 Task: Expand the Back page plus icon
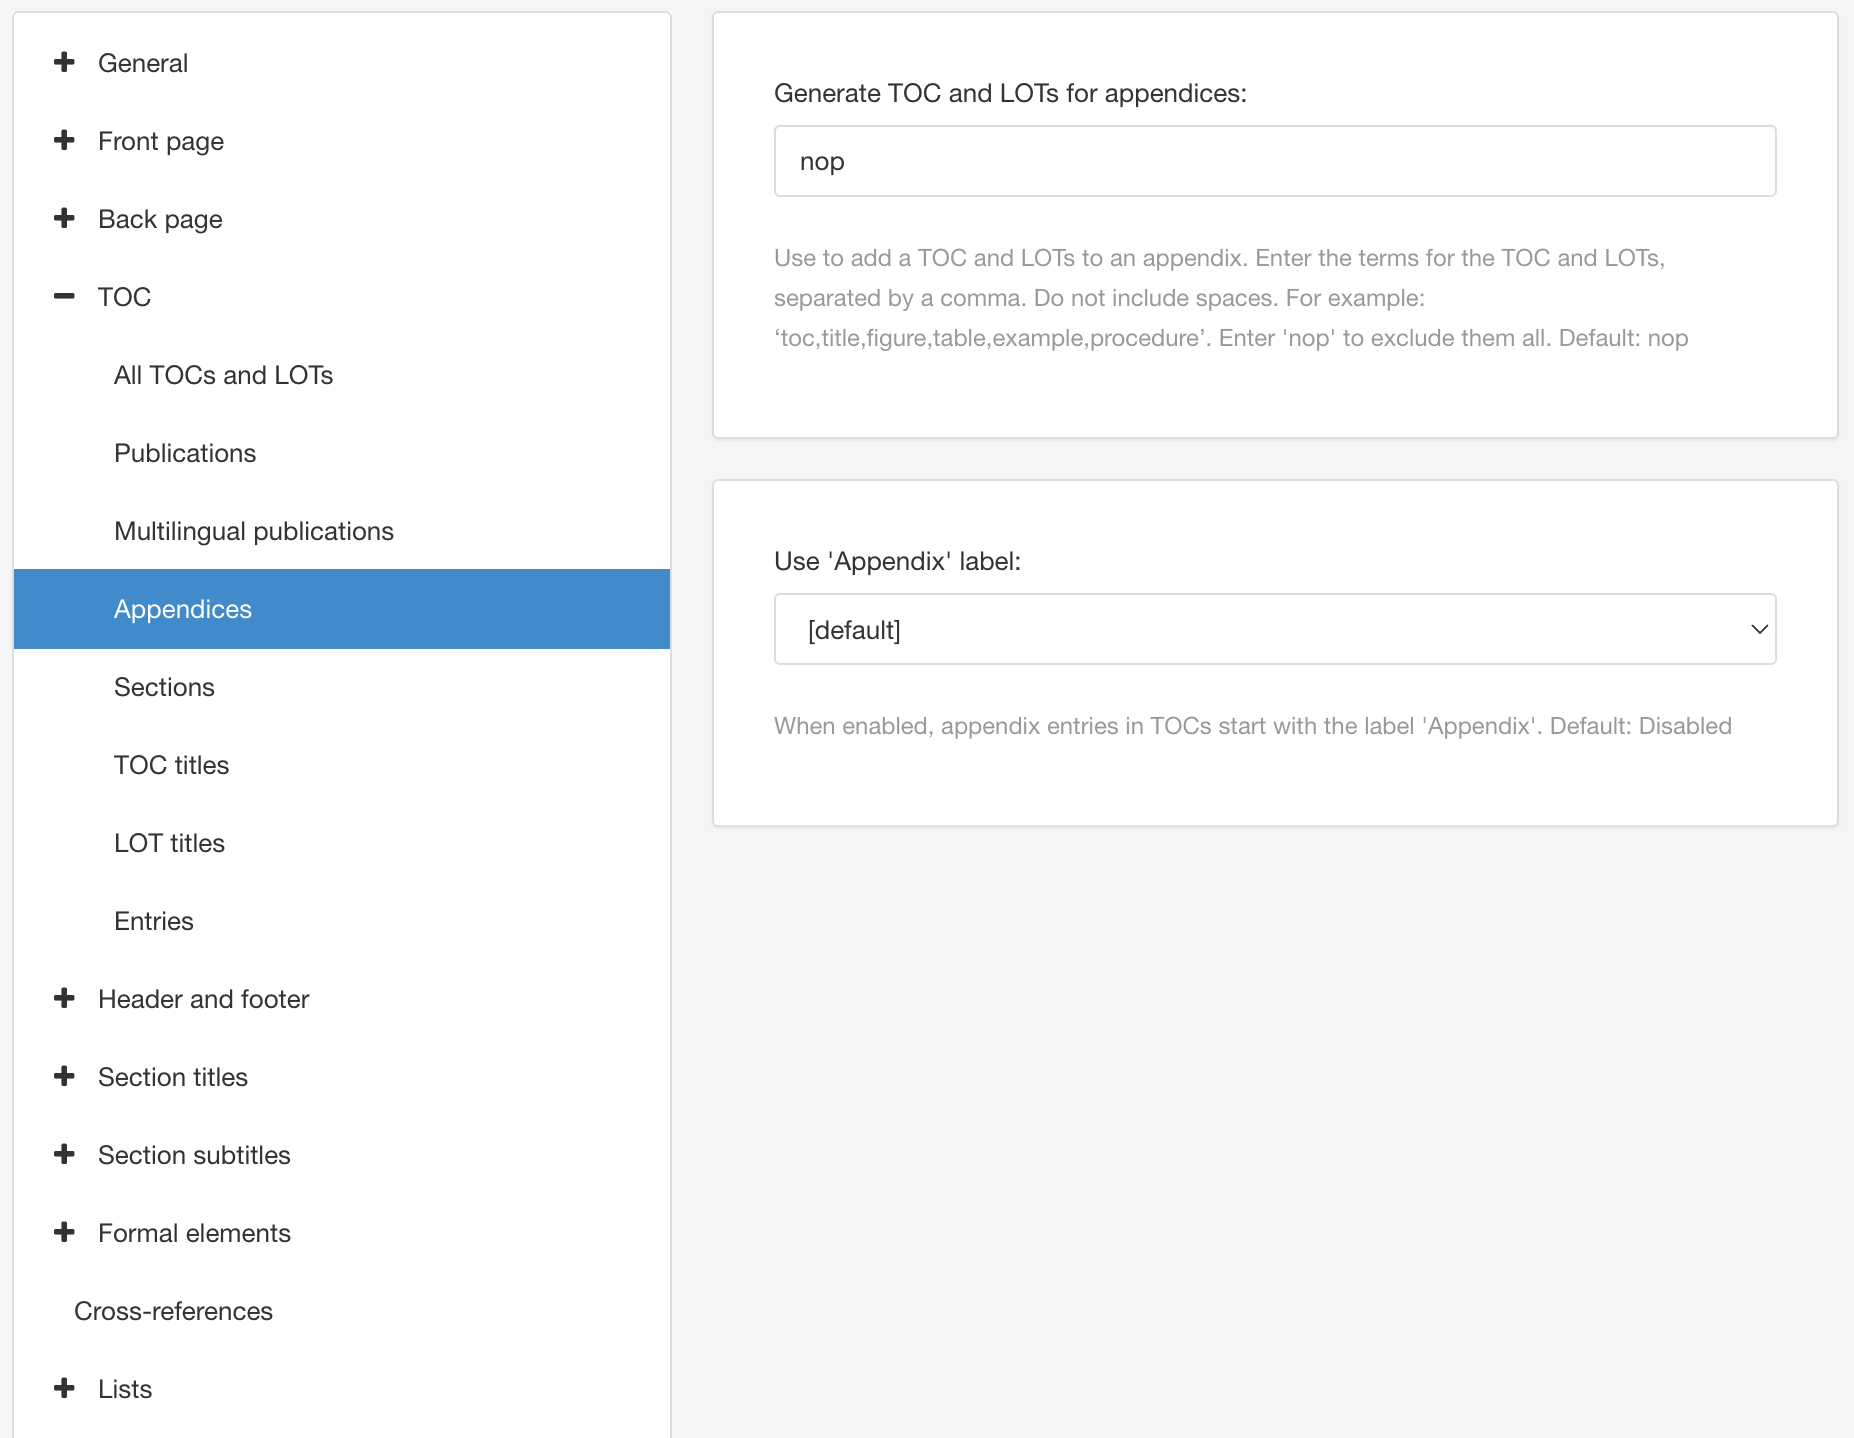tap(64, 218)
